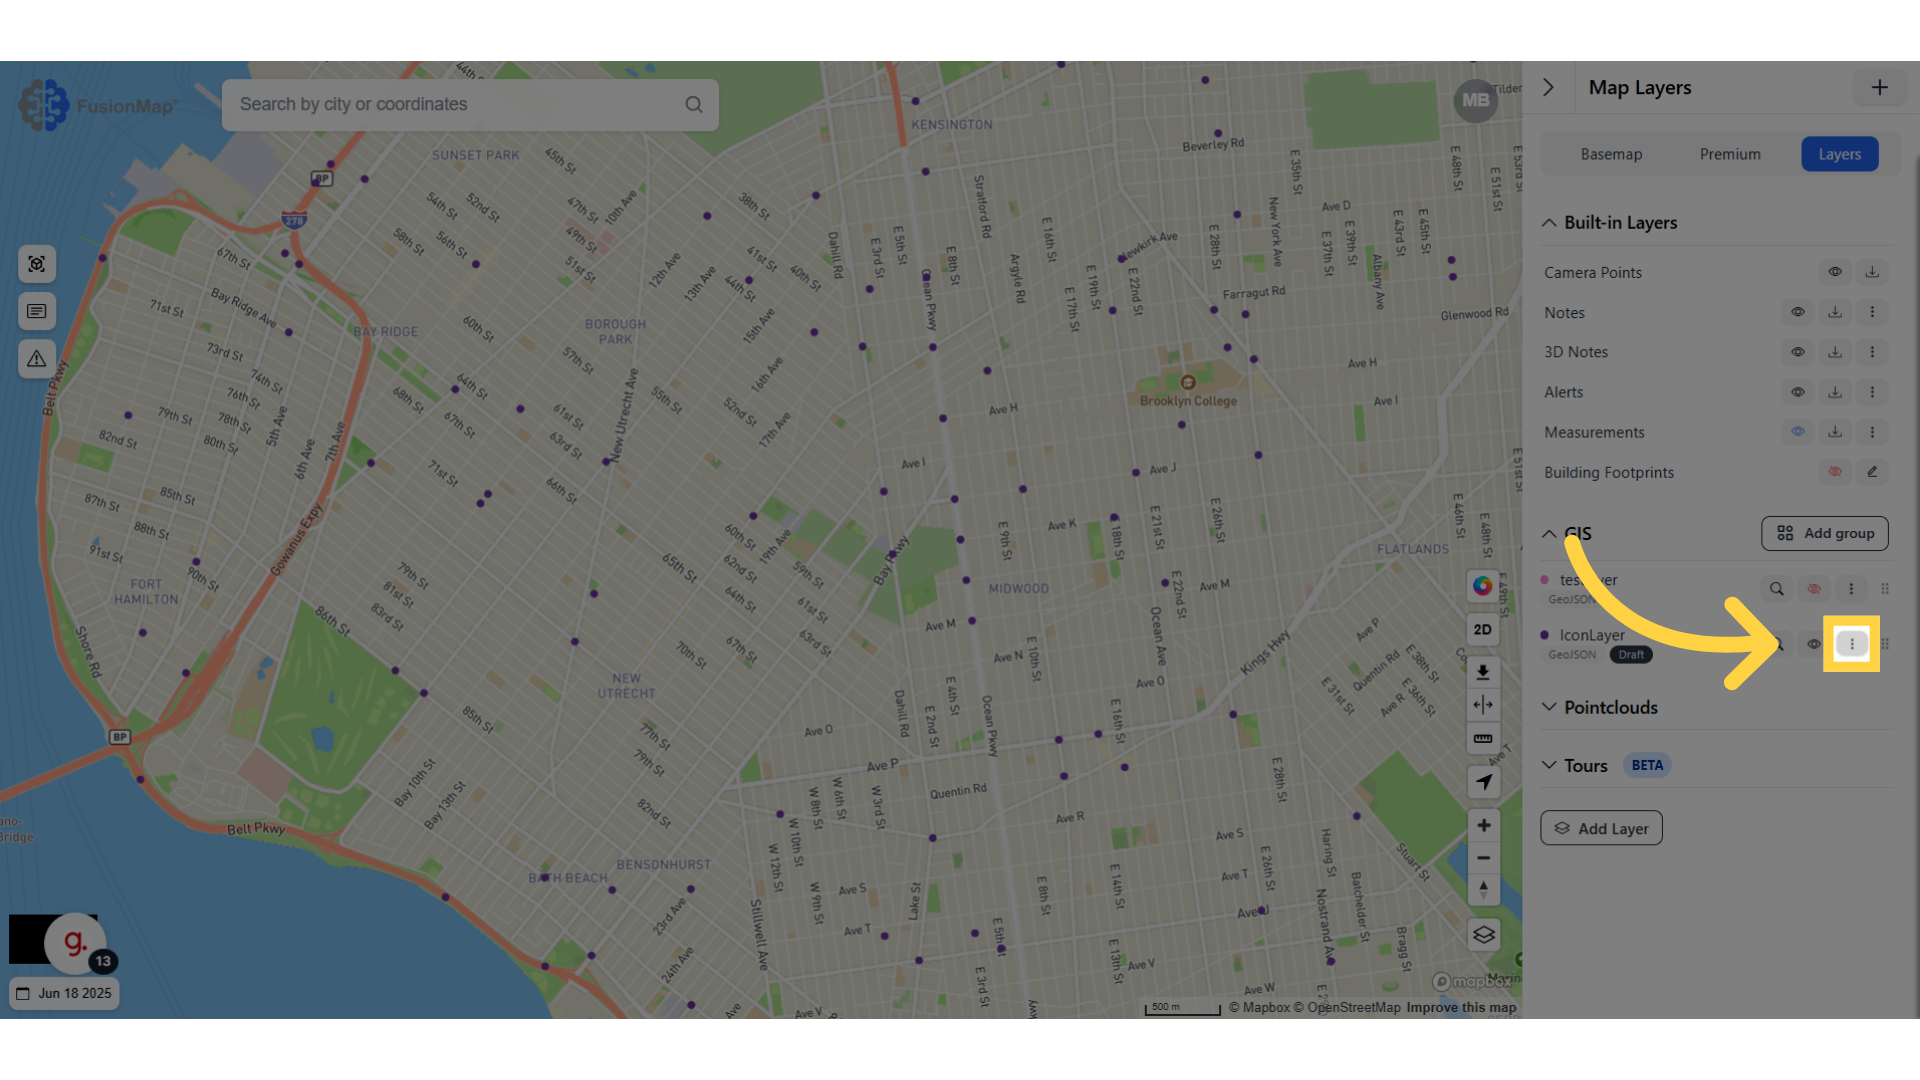
Task: Click the purple IconLayer color dot
Action: tap(1545, 635)
